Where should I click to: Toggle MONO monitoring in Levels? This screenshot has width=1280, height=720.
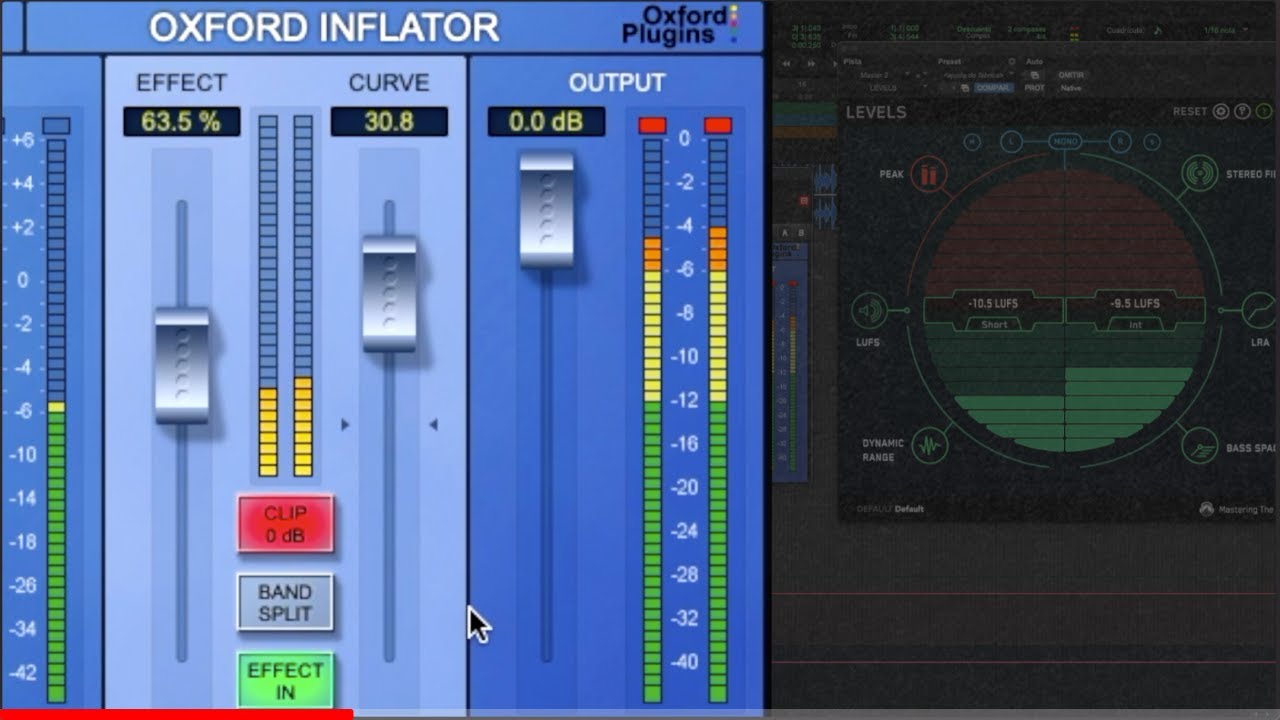click(x=1065, y=142)
